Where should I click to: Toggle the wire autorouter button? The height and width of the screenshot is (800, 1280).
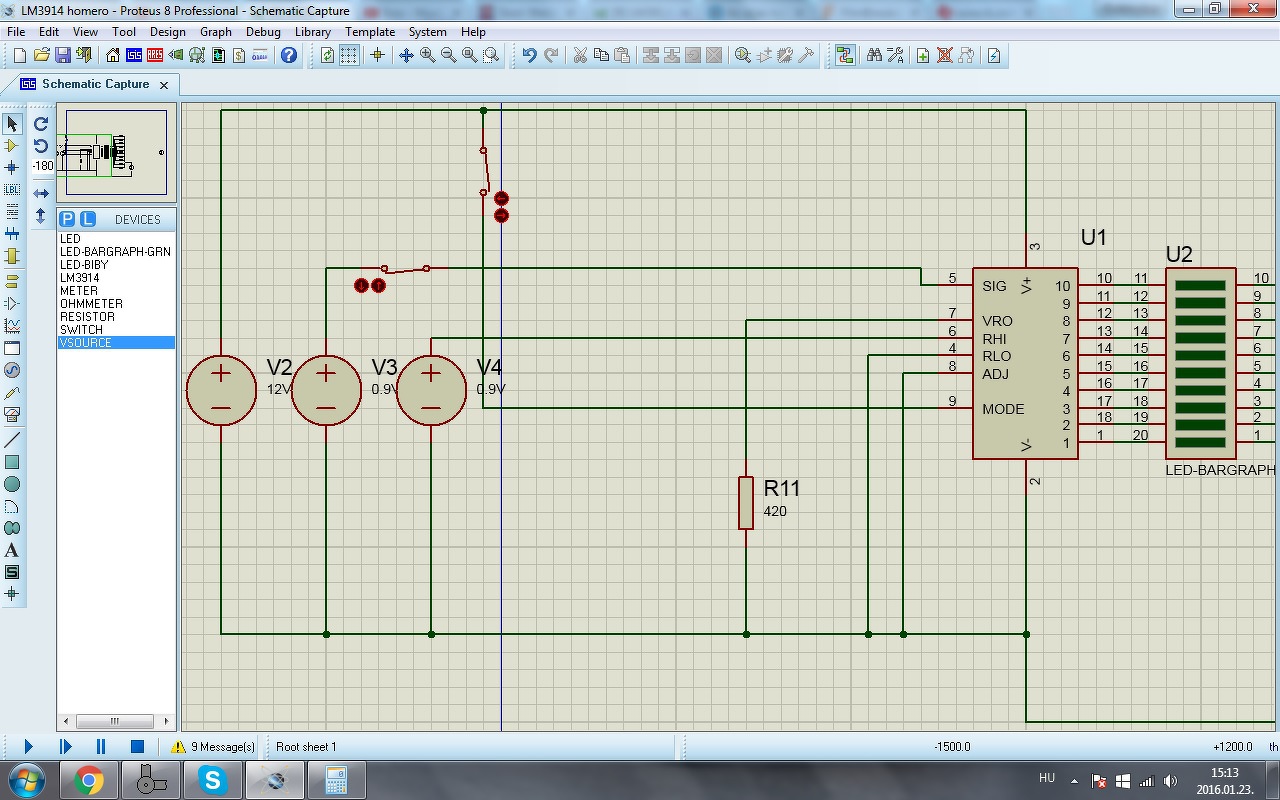[845, 56]
